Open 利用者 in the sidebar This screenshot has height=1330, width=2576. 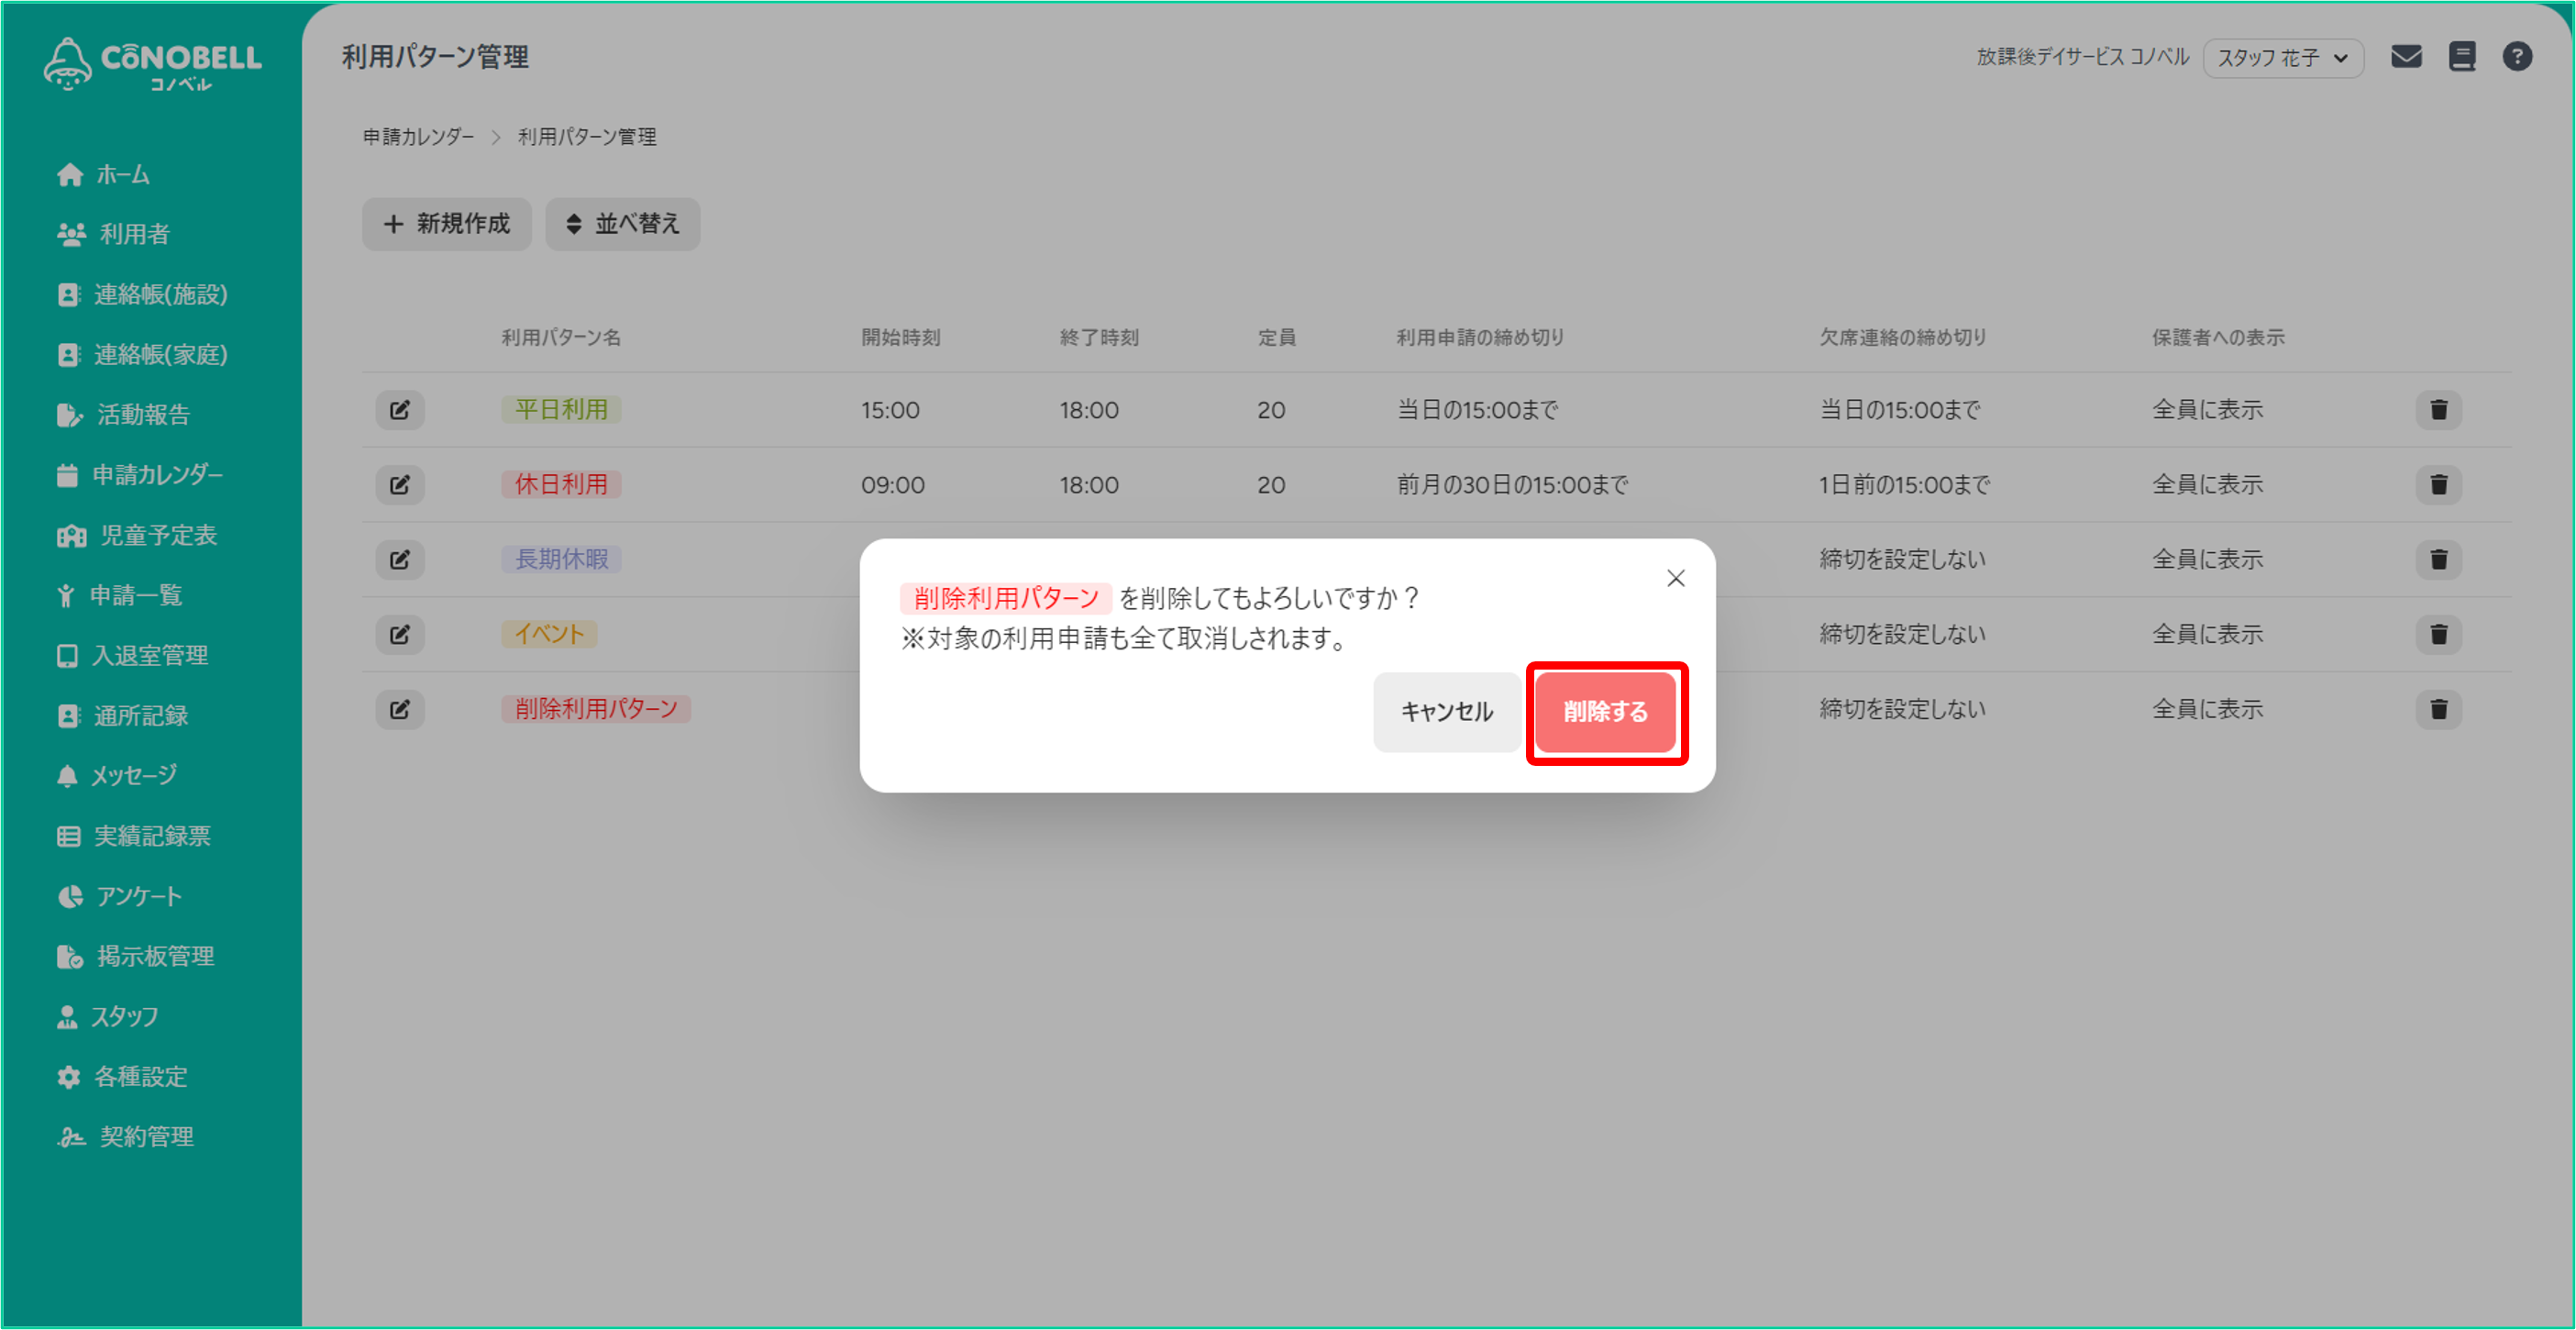click(114, 234)
